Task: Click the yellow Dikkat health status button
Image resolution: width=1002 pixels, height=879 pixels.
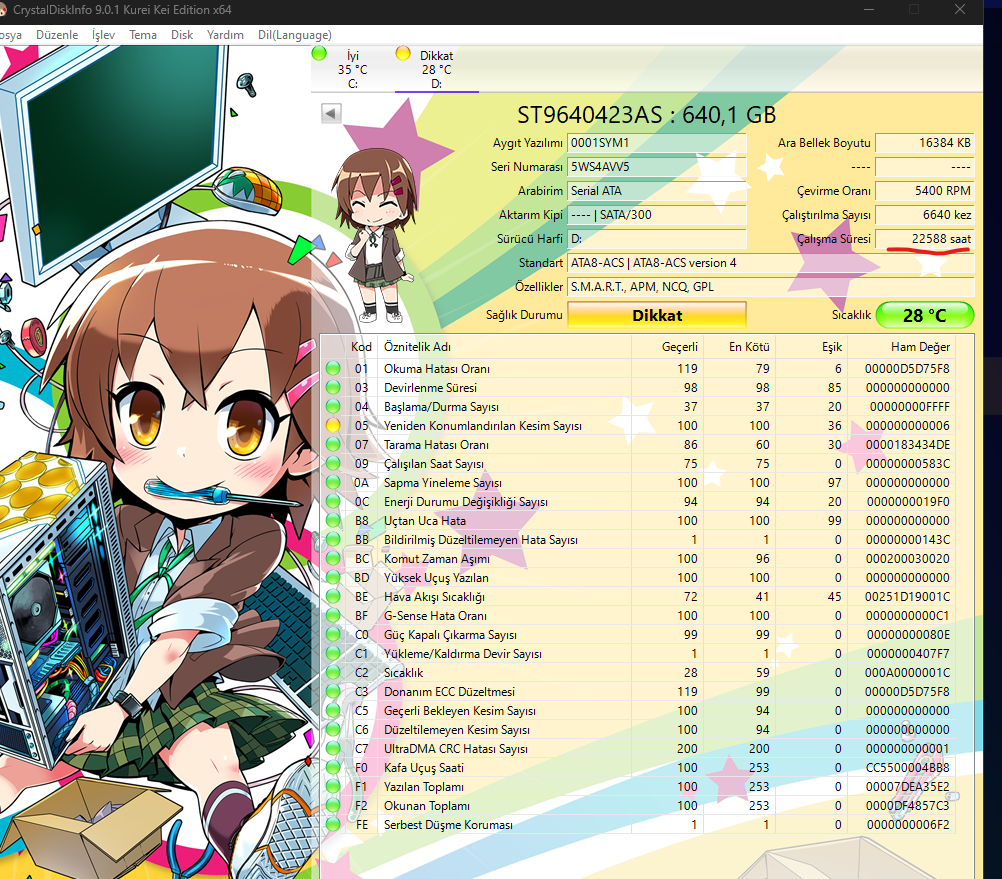Action: pyautogui.click(x=657, y=315)
